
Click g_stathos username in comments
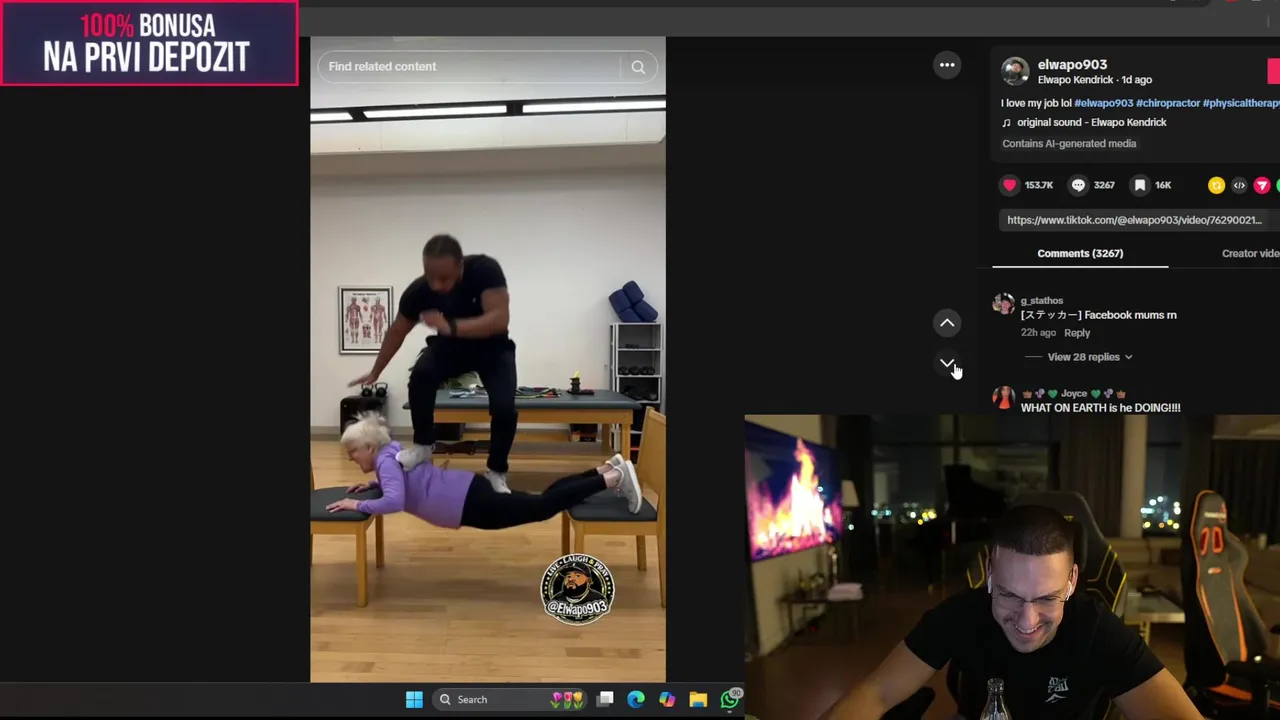[x=1041, y=300]
